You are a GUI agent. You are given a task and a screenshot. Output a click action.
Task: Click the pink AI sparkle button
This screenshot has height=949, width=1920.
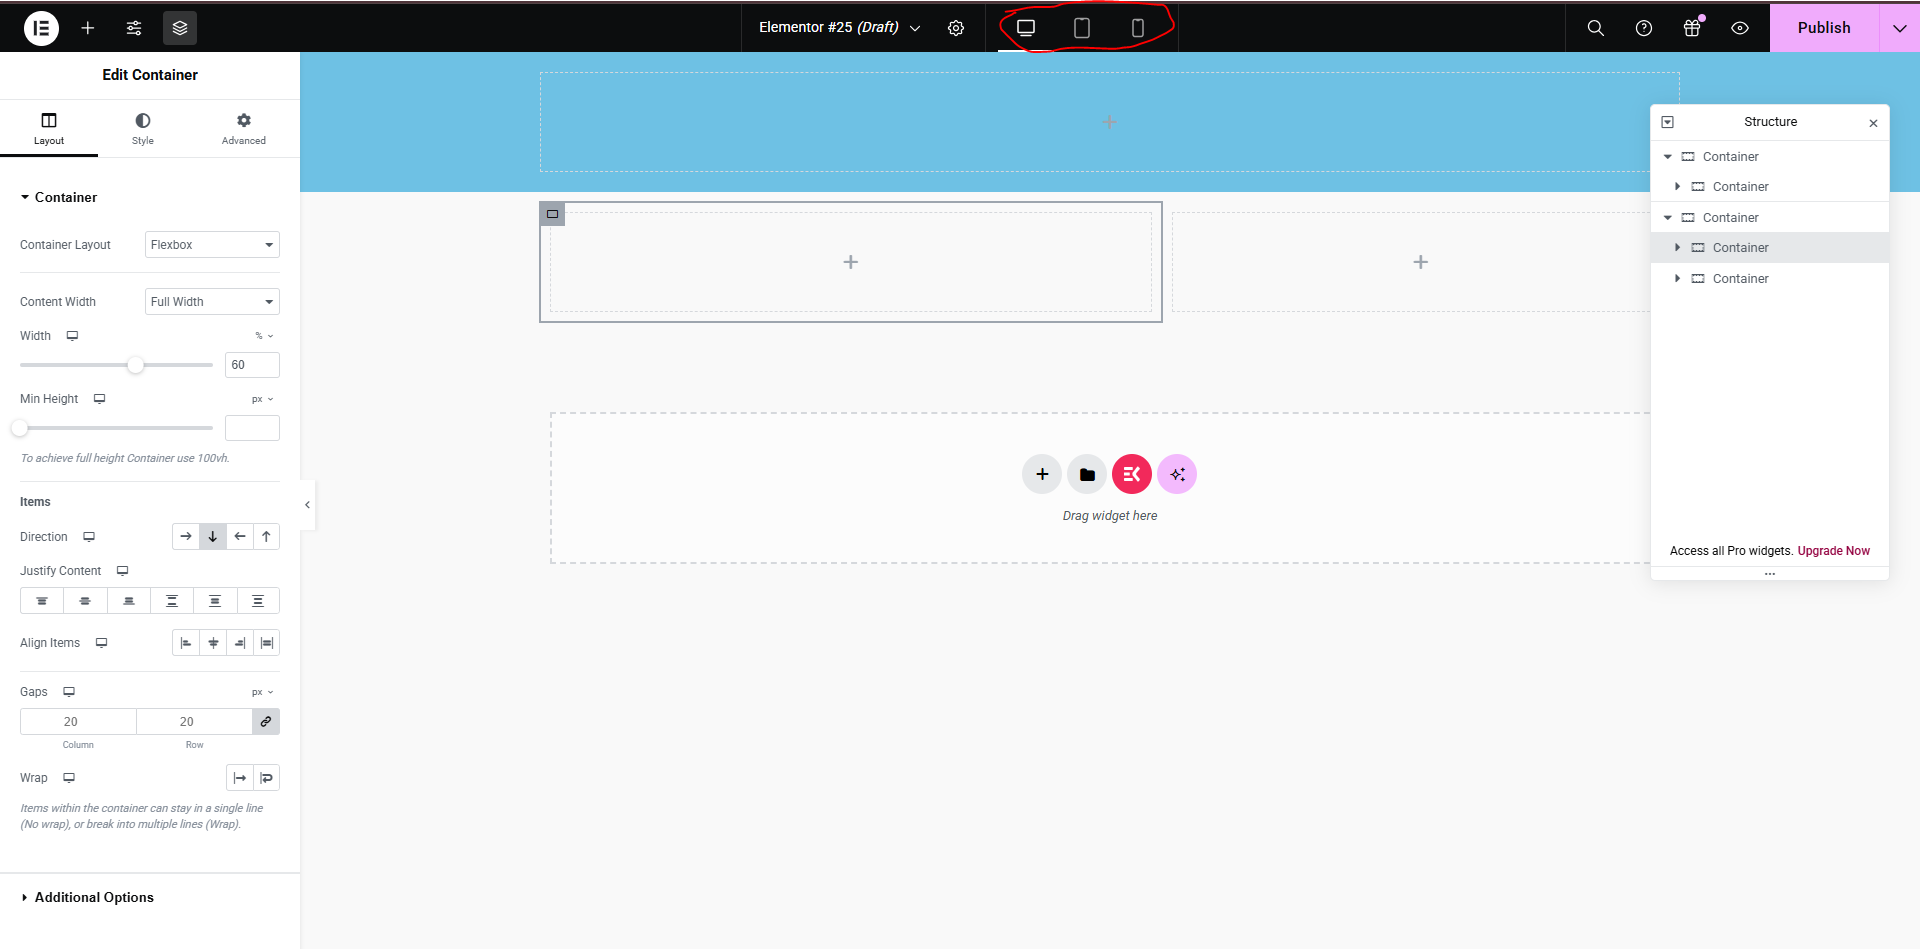pos(1177,474)
